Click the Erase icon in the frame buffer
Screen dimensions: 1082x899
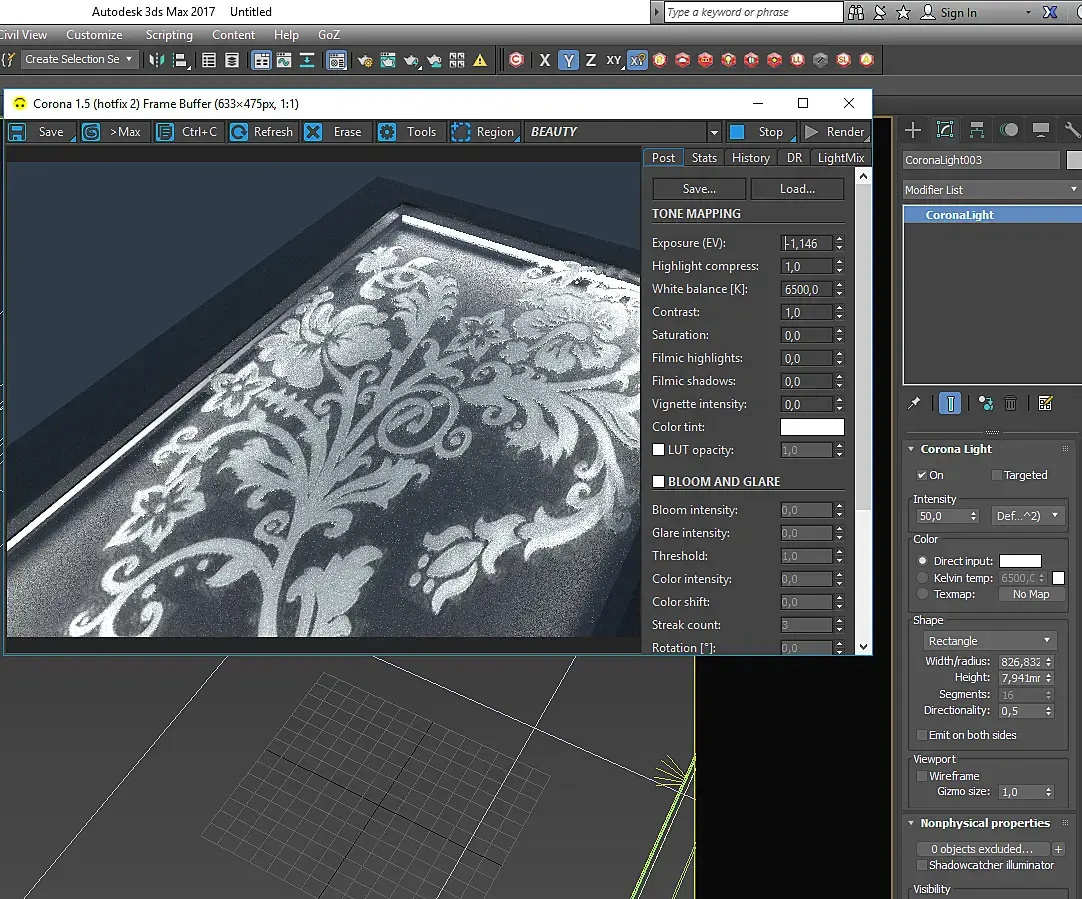coord(314,132)
